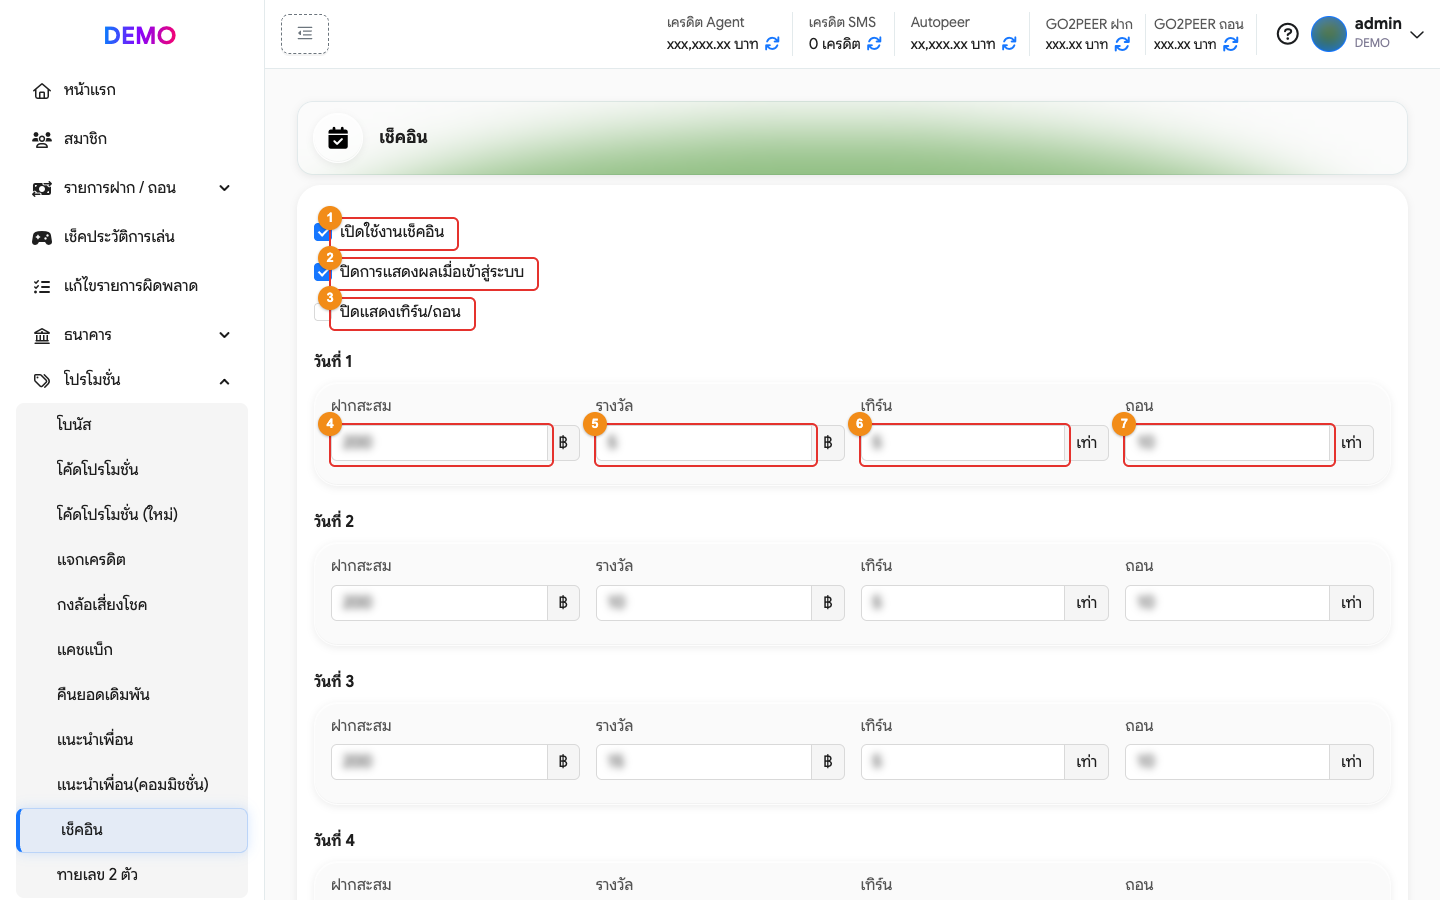Click the วันที่ 1 ฝากสะสม input field
Image resolution: width=1440 pixels, height=900 pixels.
pyautogui.click(x=439, y=443)
